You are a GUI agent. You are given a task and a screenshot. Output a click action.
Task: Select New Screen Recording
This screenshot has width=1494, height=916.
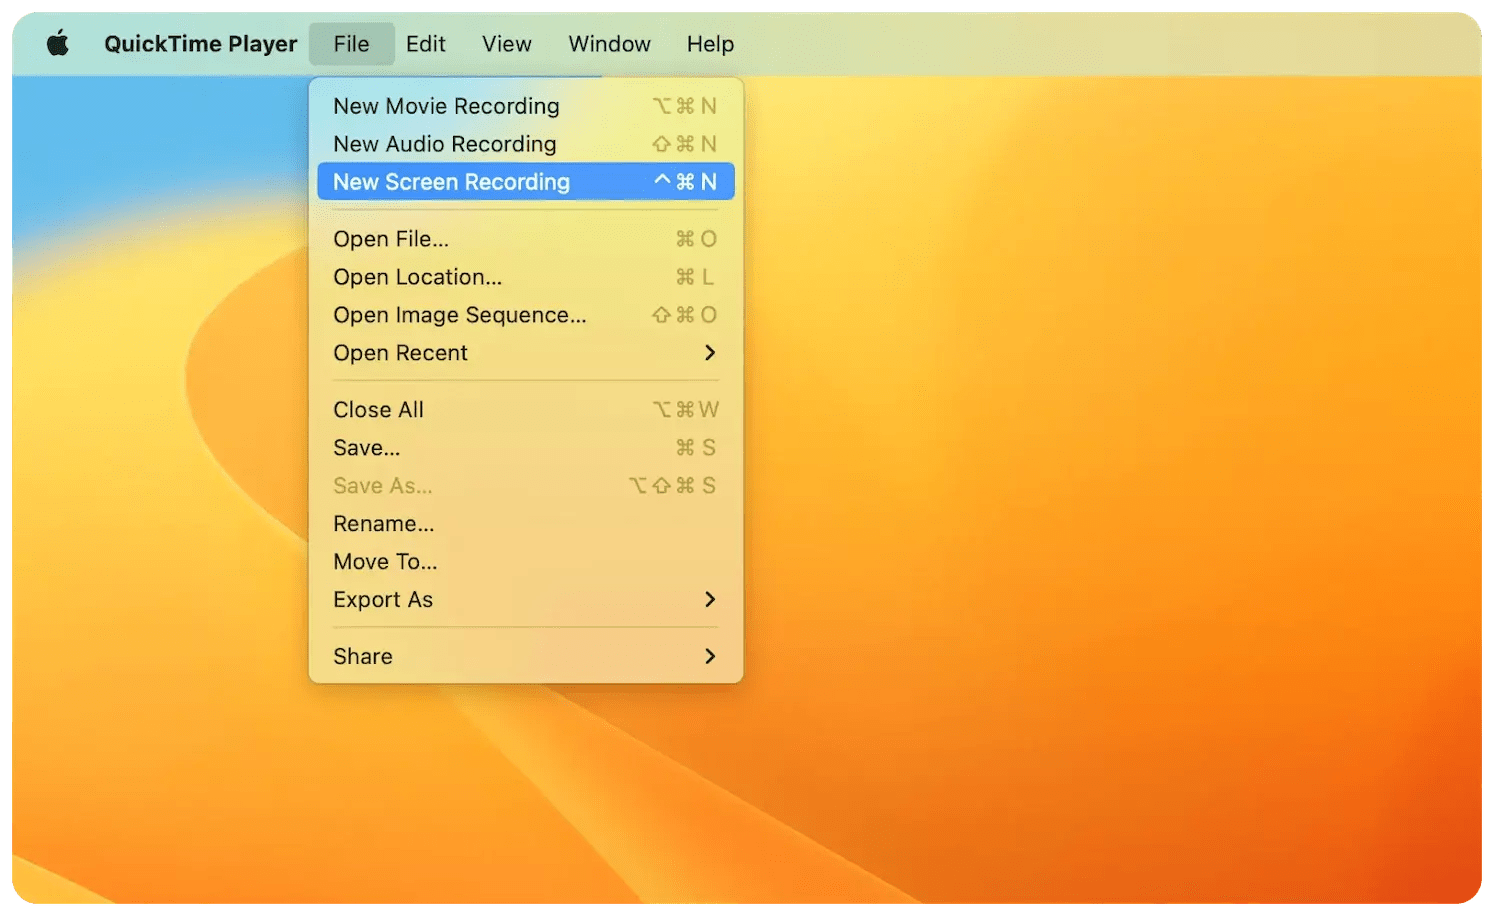[451, 181]
